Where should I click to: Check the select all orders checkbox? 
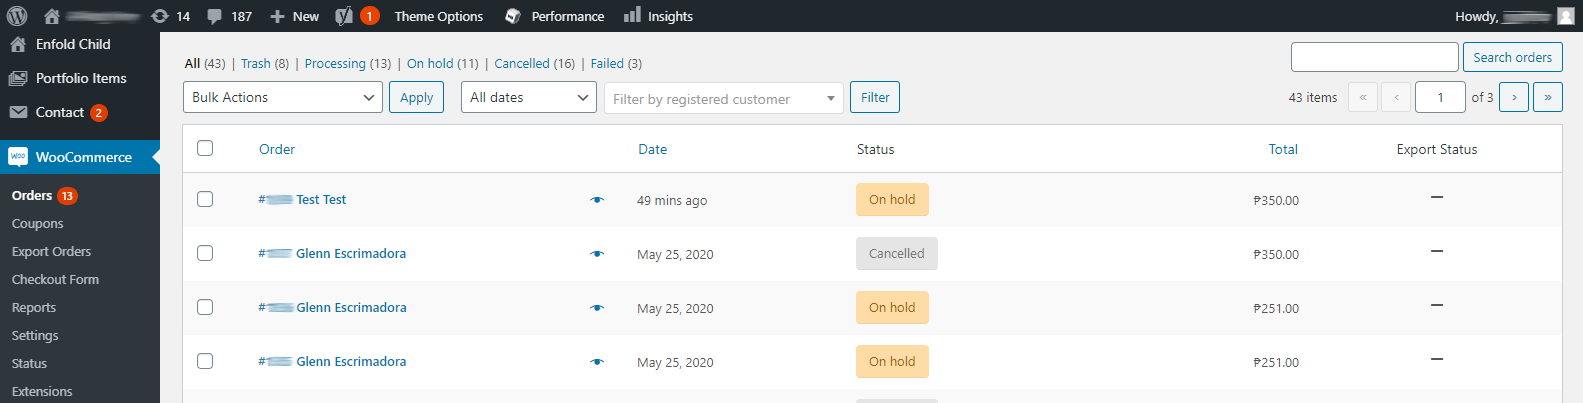click(205, 148)
